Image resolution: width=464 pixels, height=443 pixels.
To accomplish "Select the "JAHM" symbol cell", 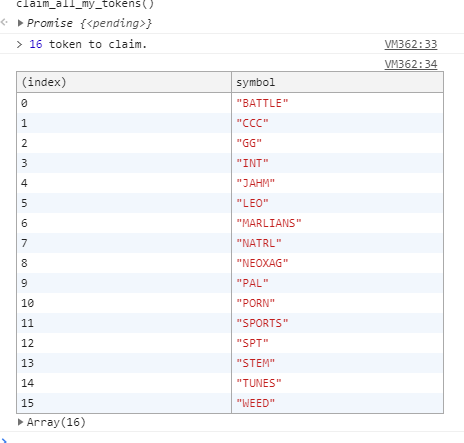I will click(337, 183).
